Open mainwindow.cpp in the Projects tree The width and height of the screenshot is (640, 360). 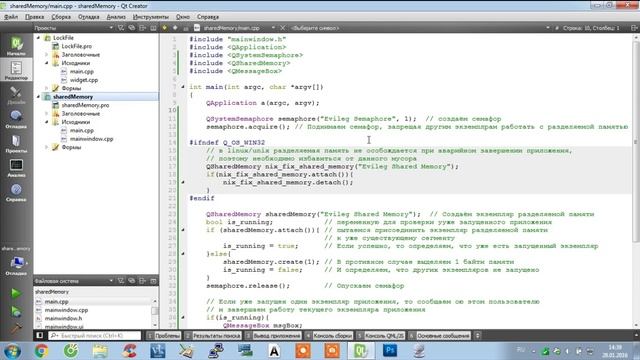pos(91,139)
